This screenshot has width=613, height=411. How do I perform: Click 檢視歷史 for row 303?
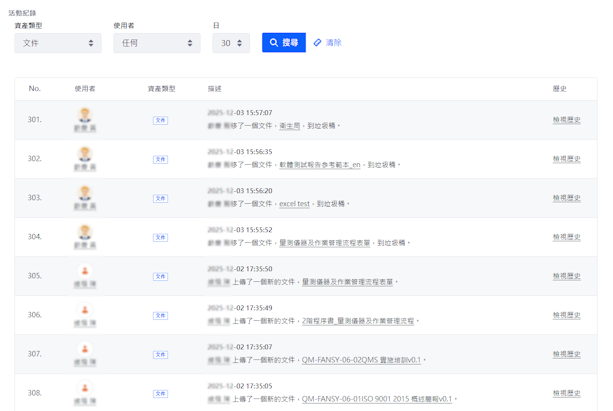(x=566, y=198)
